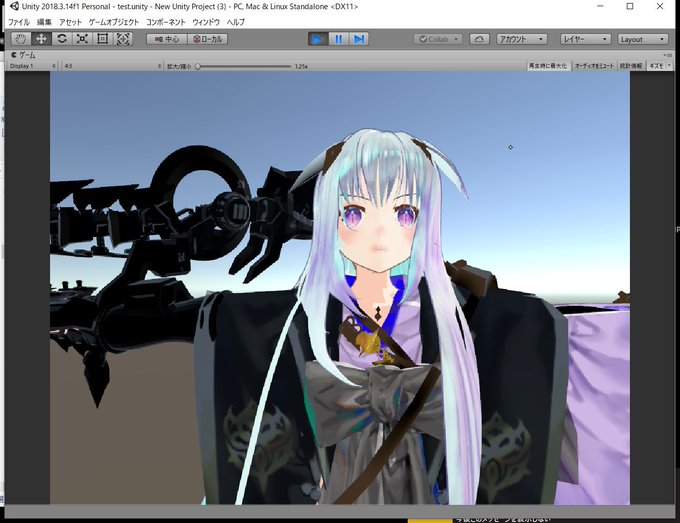Stop play mode with Play button
Image resolution: width=680 pixels, height=523 pixels.
[318, 39]
